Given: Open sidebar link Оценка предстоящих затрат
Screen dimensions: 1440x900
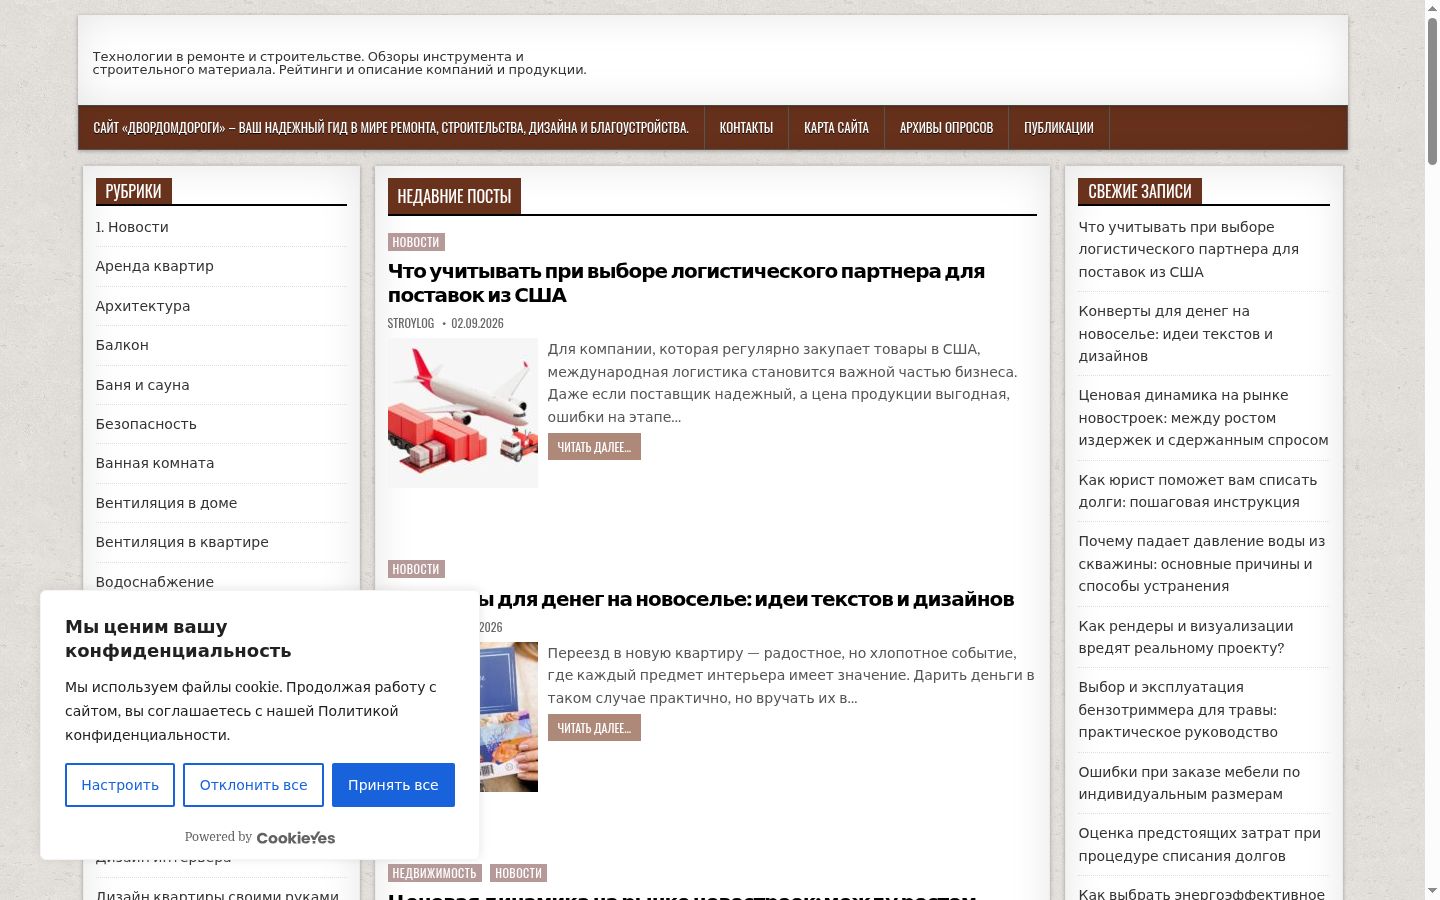Looking at the screenshot, I should (x=1199, y=844).
